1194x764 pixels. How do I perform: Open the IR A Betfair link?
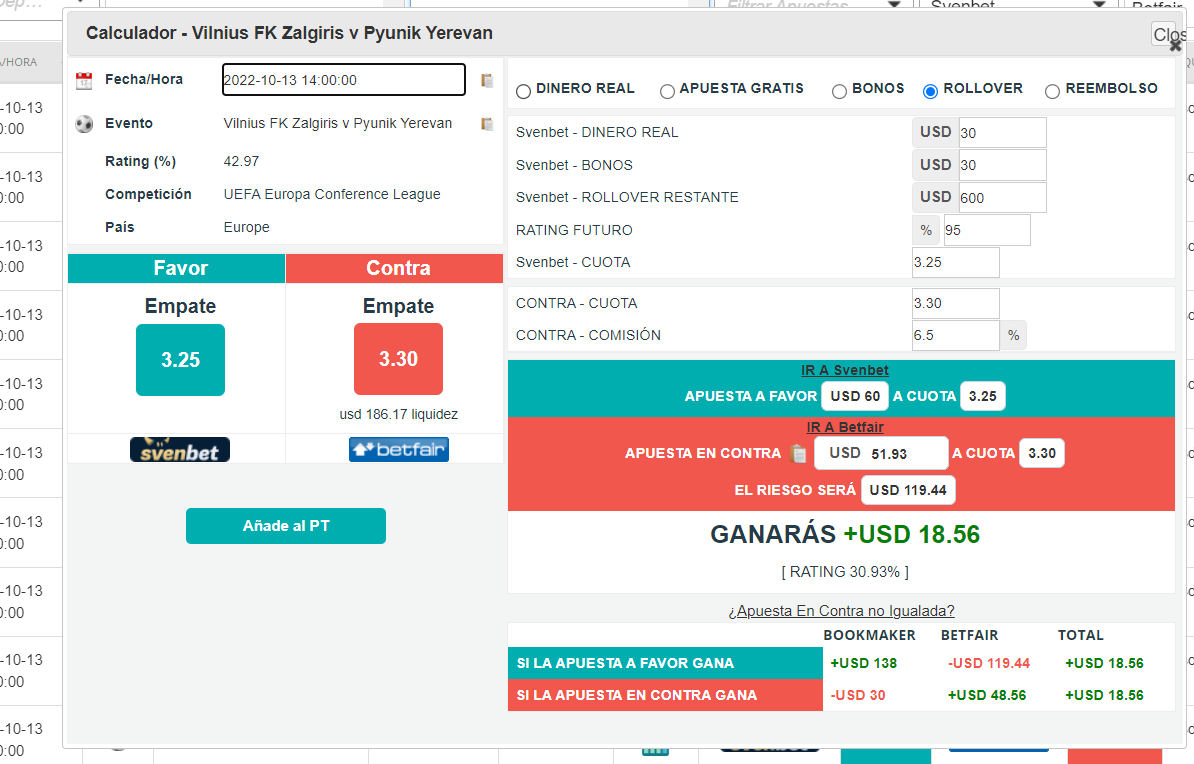click(x=844, y=427)
